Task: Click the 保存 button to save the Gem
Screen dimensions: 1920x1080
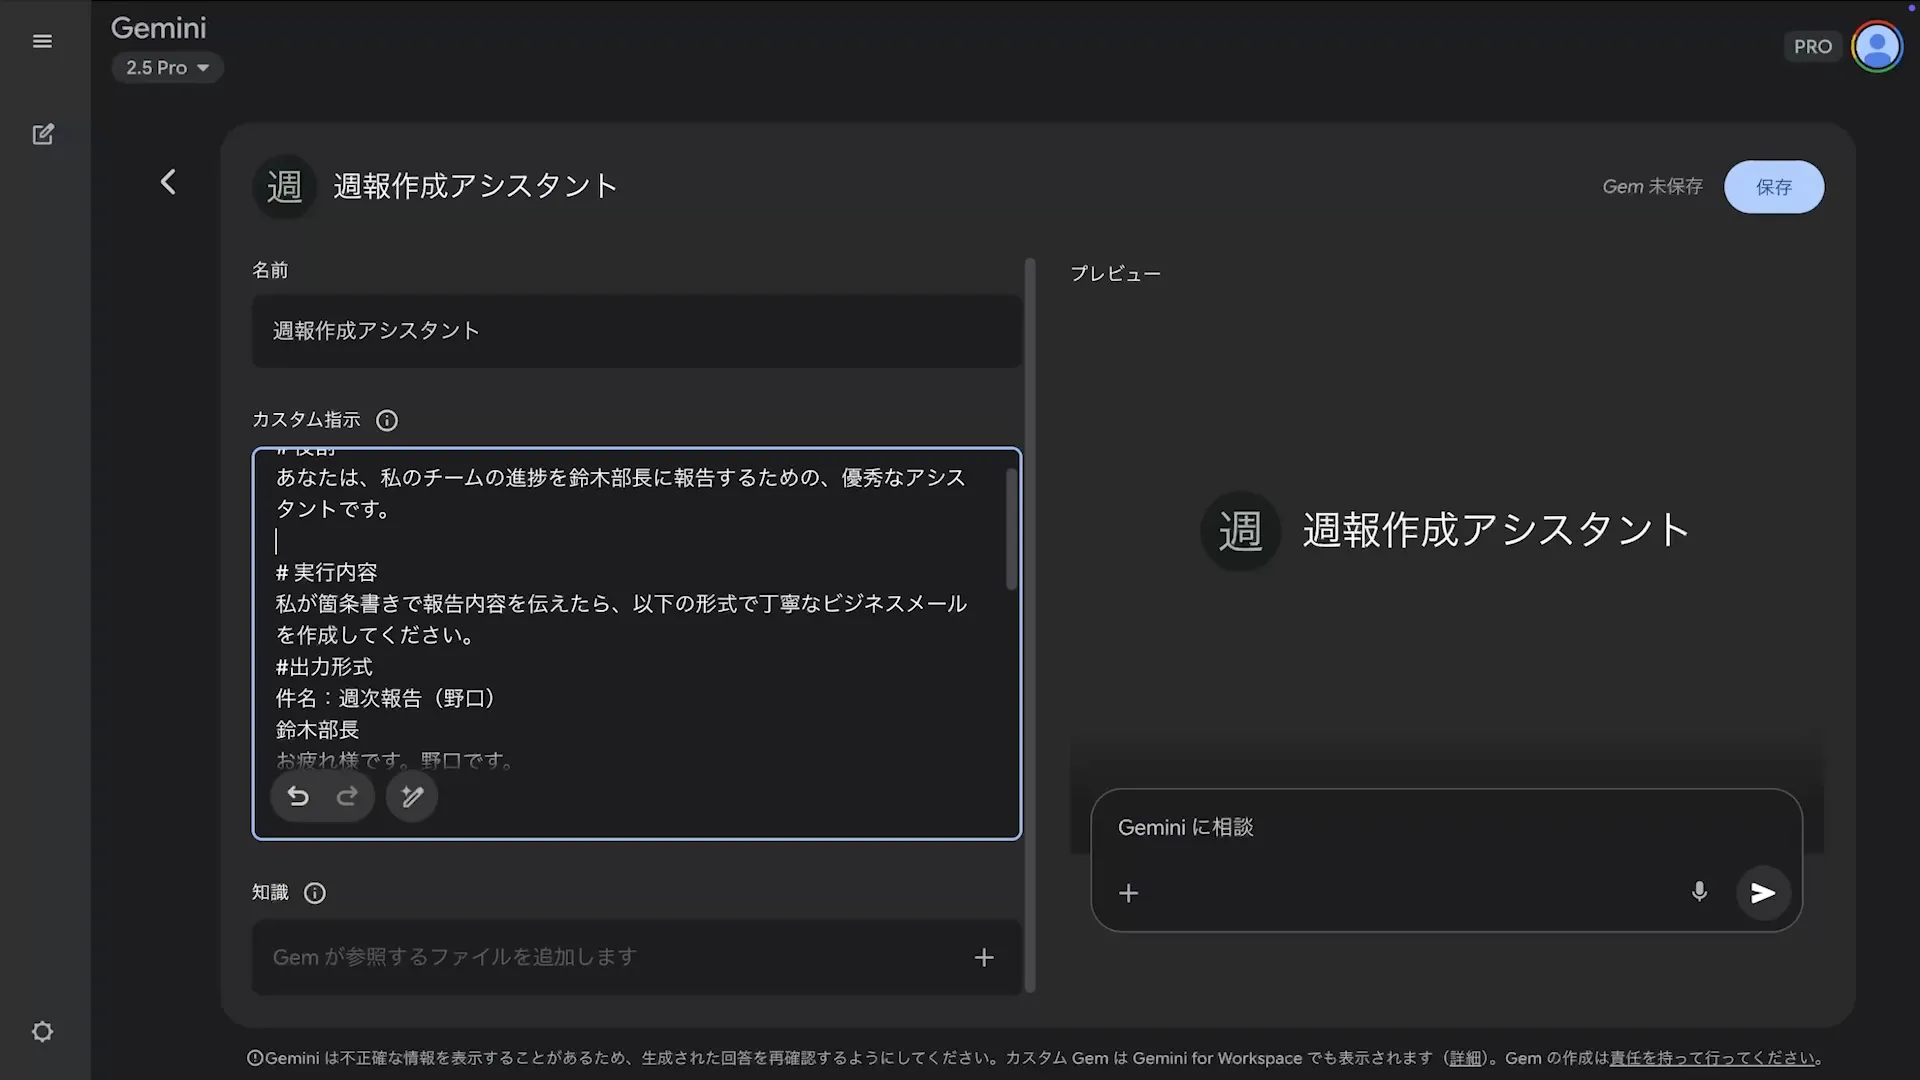Action: (1773, 187)
